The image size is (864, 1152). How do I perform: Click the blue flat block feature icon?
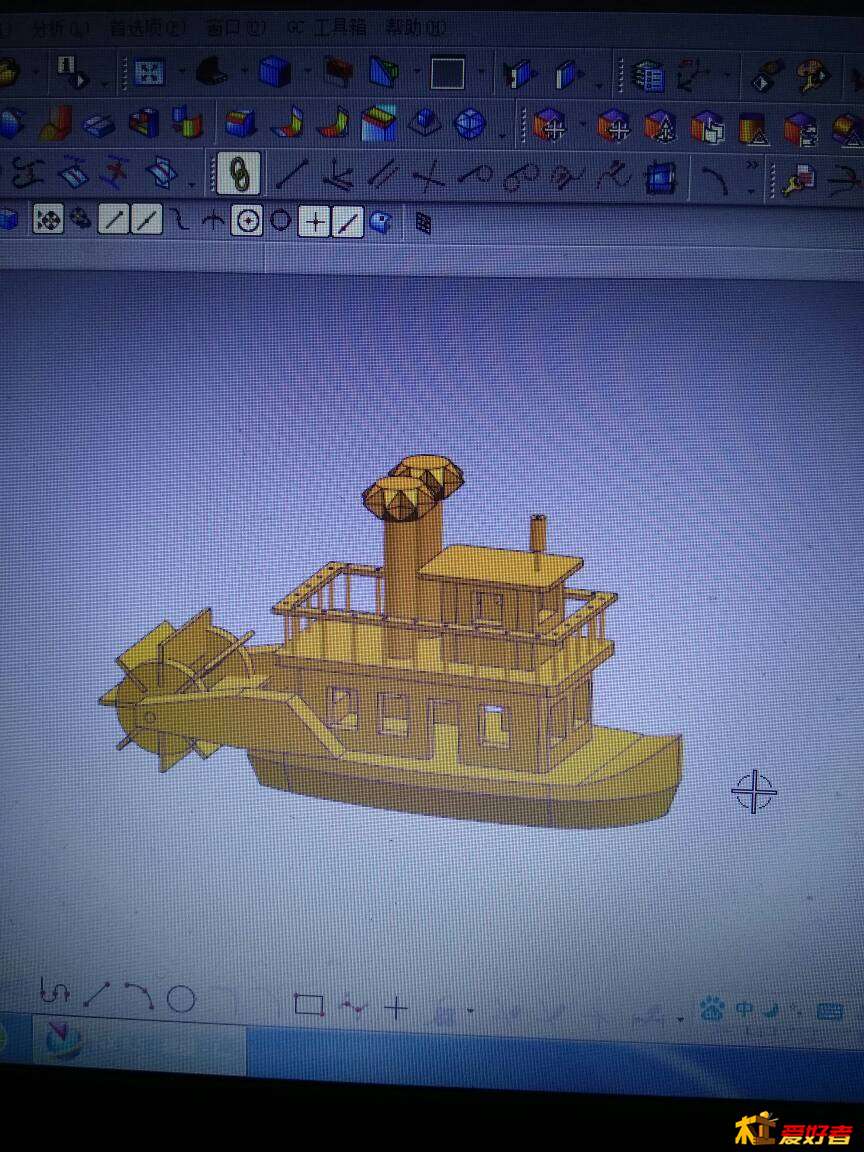click(x=99, y=124)
